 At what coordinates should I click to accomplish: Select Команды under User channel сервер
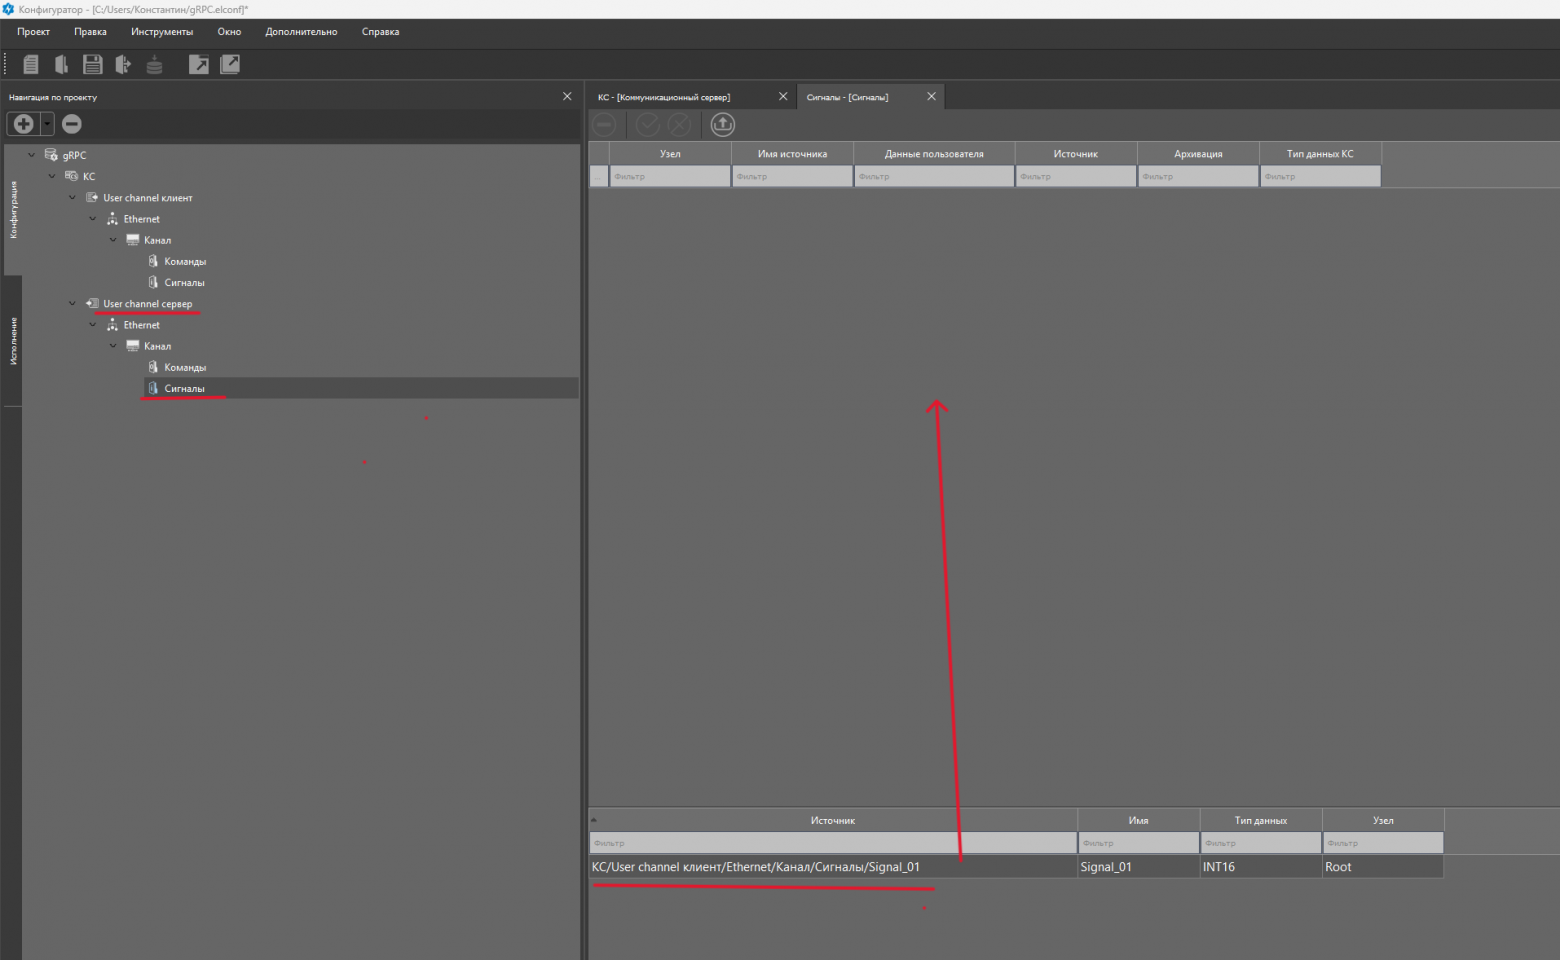click(185, 367)
